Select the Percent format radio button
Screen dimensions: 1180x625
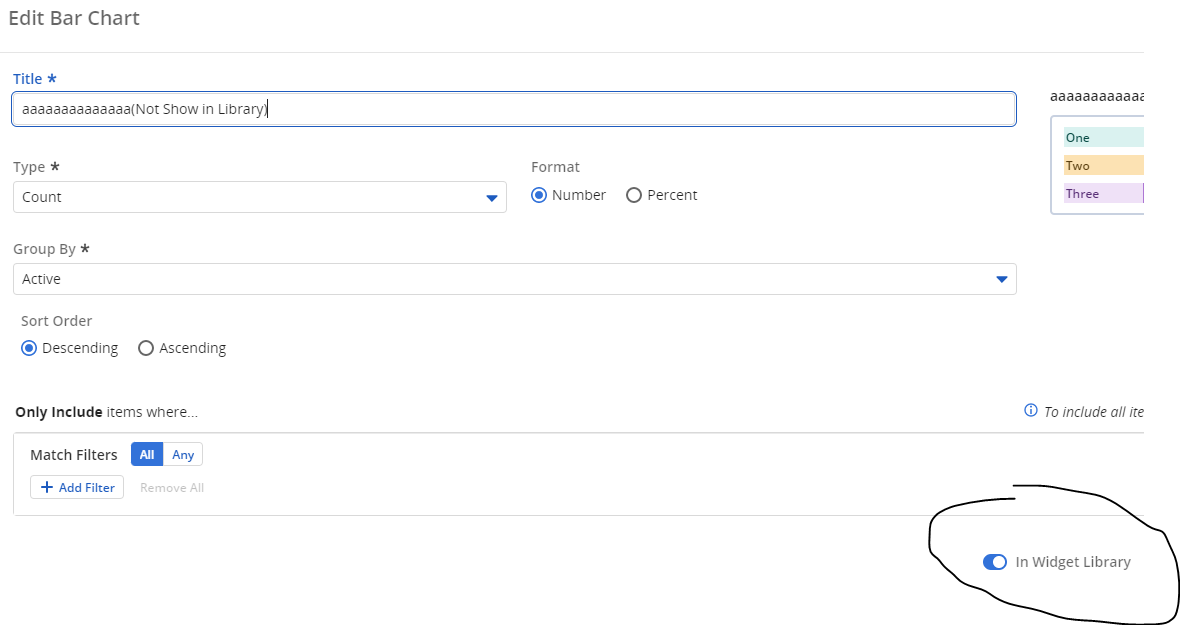[634, 196]
